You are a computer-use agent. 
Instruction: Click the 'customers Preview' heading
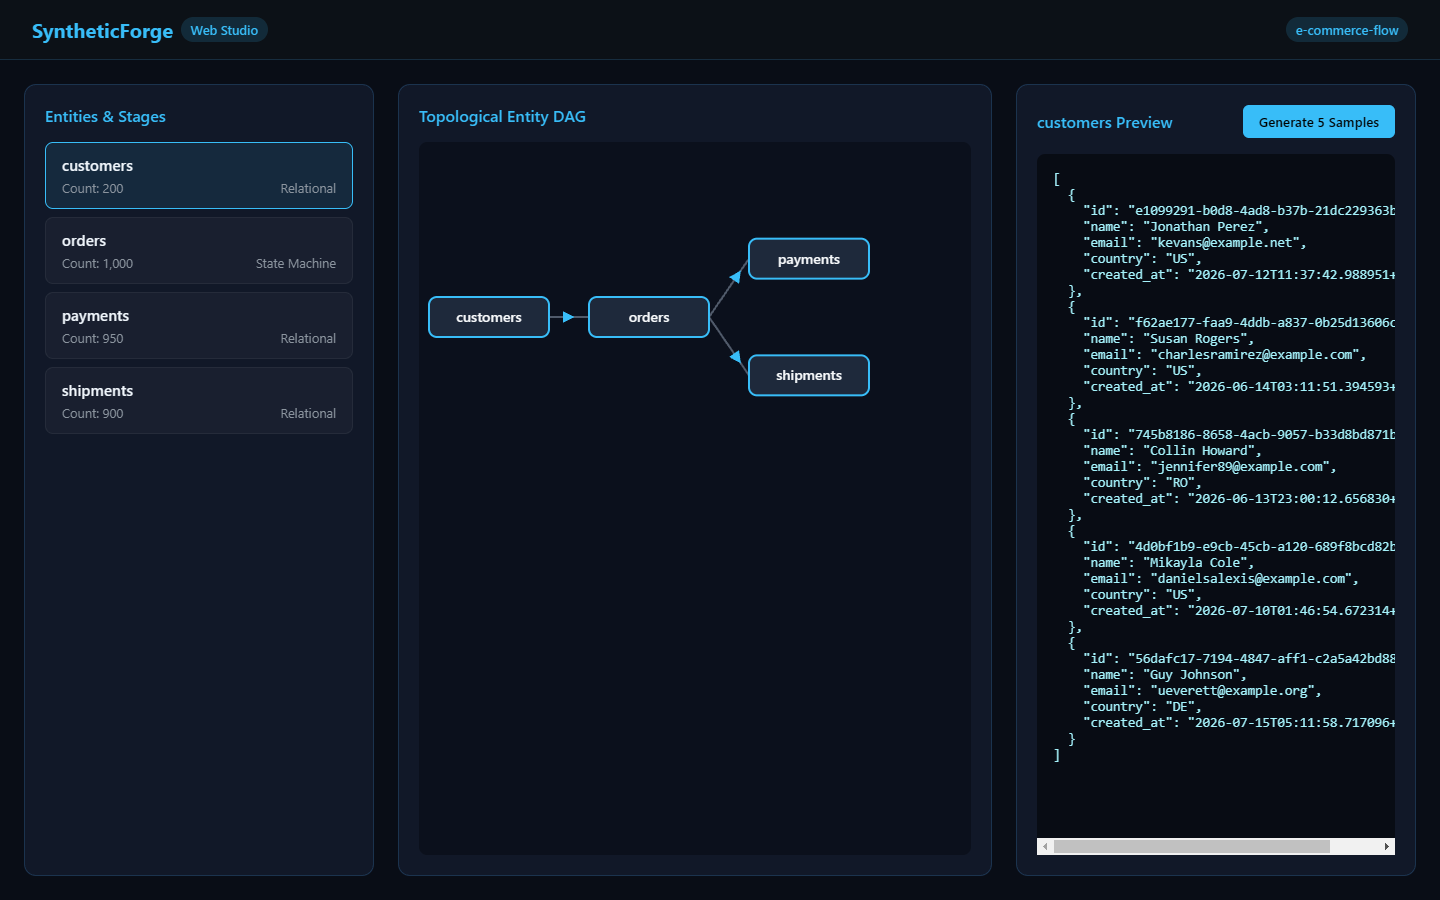pos(1104,122)
